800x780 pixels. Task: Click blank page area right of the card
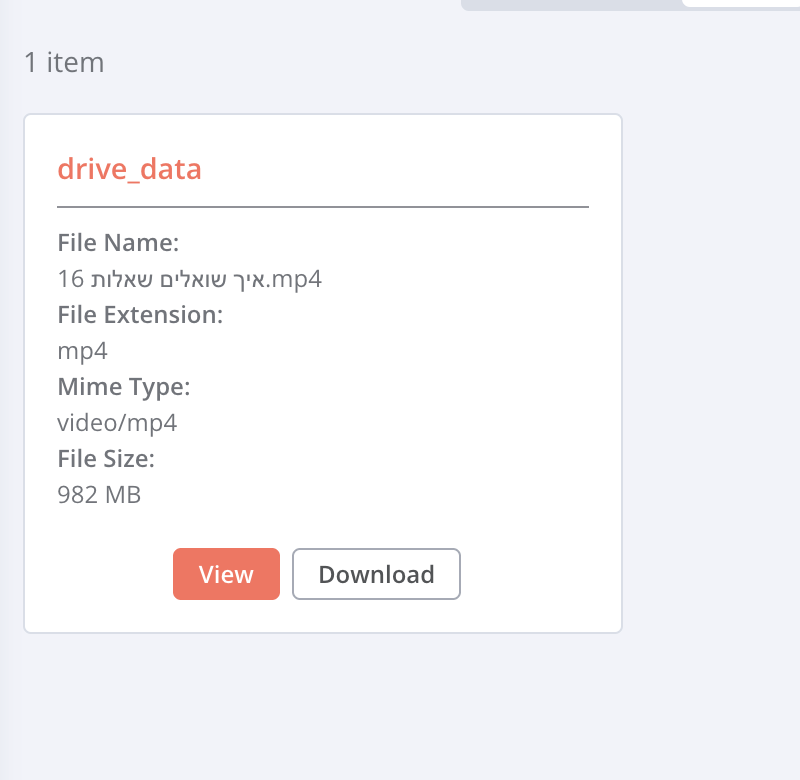(711, 372)
